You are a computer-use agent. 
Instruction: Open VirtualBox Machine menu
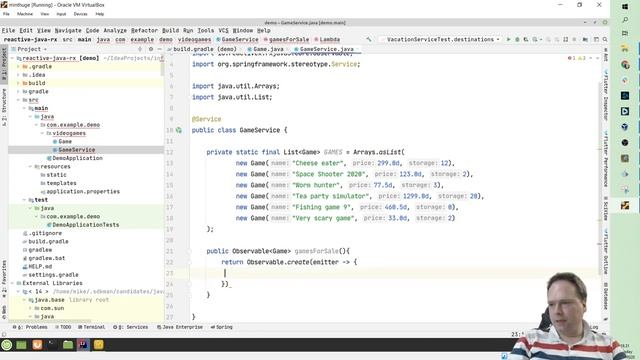coord(25,14)
